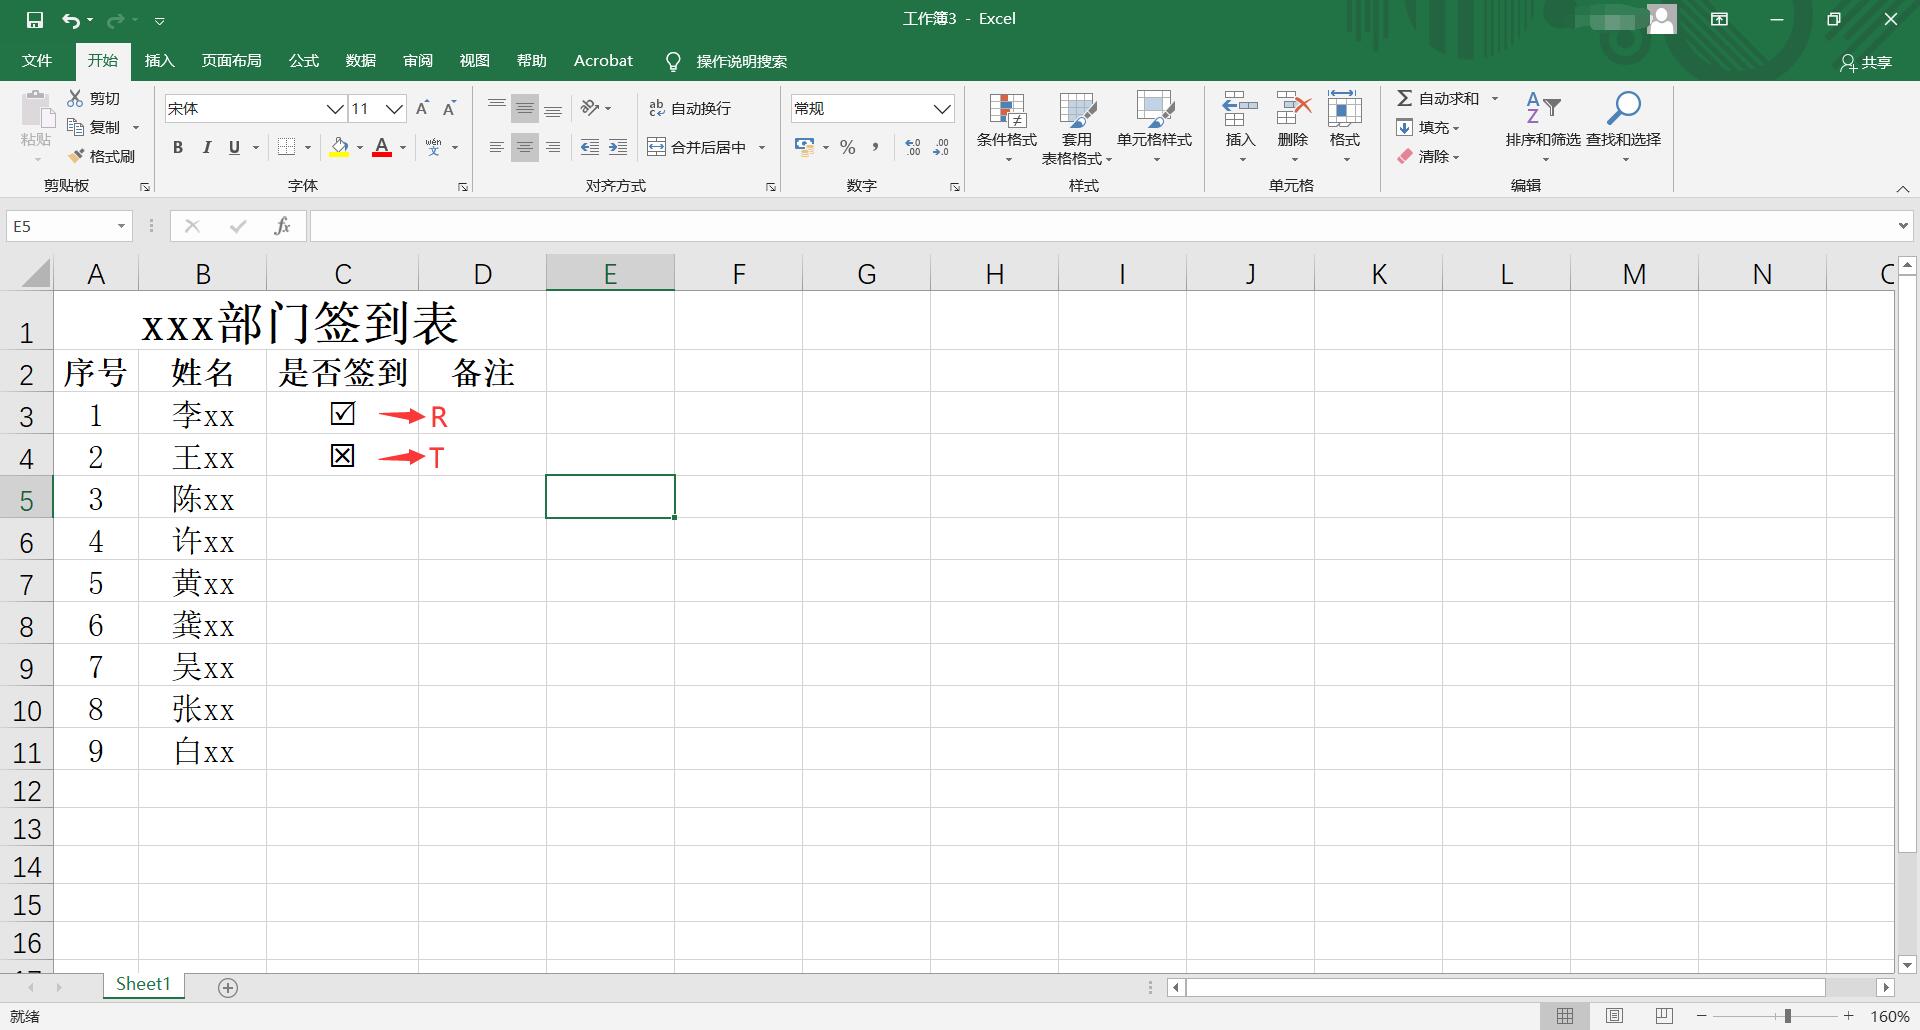Apply comma style number format
Screen dimensions: 1920x1030
(x=875, y=147)
